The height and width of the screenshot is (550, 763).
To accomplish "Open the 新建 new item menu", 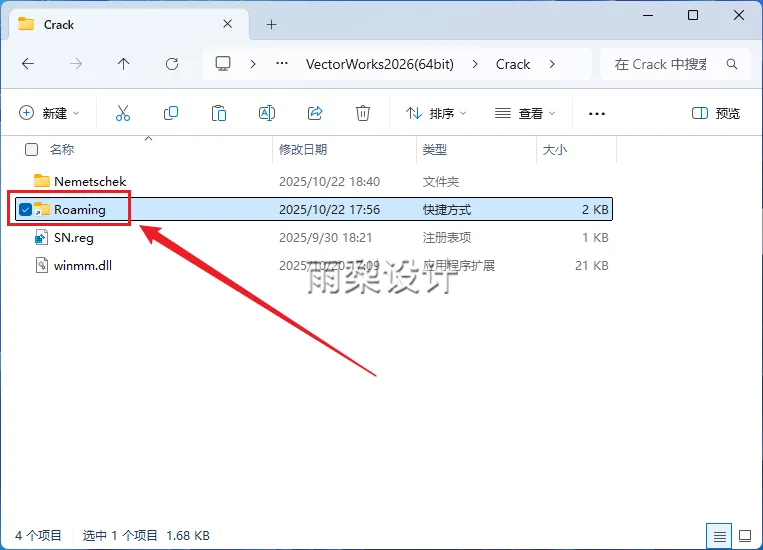I will coord(49,113).
